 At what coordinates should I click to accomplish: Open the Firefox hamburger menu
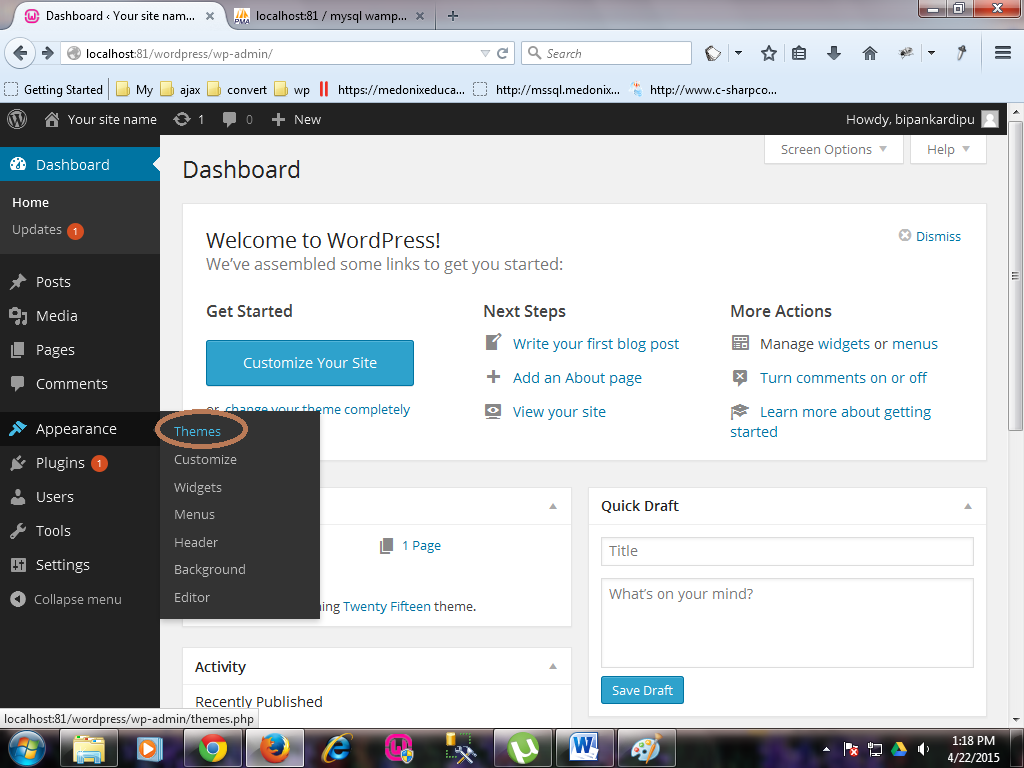coord(1002,53)
